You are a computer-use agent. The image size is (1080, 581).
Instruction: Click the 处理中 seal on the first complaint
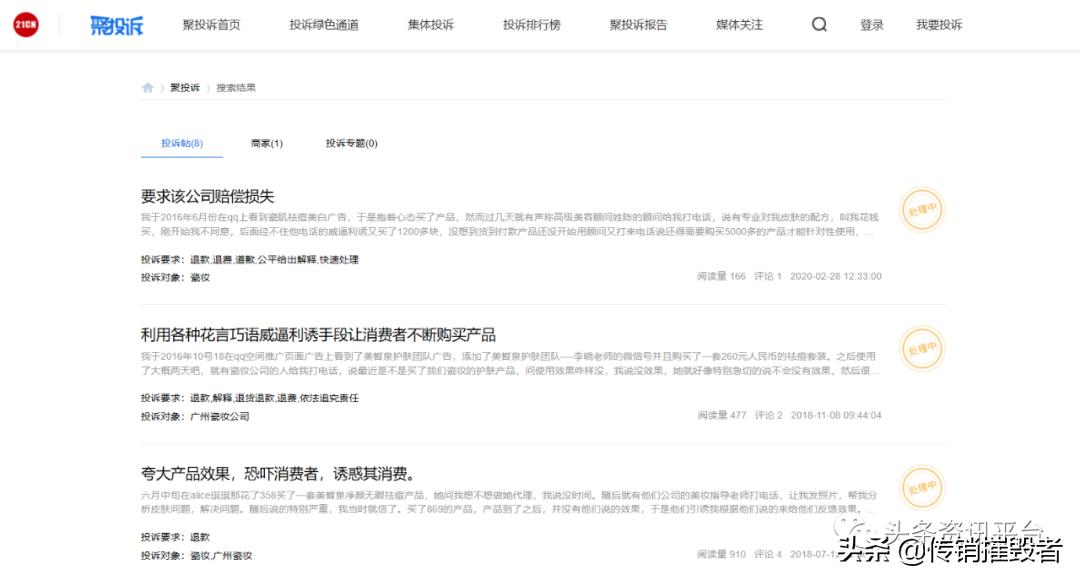click(x=921, y=211)
